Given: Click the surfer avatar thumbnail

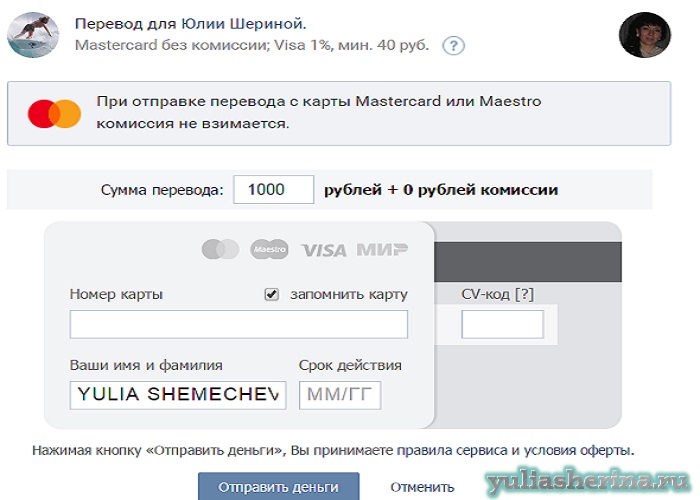Looking at the screenshot, I should pos(33,35).
